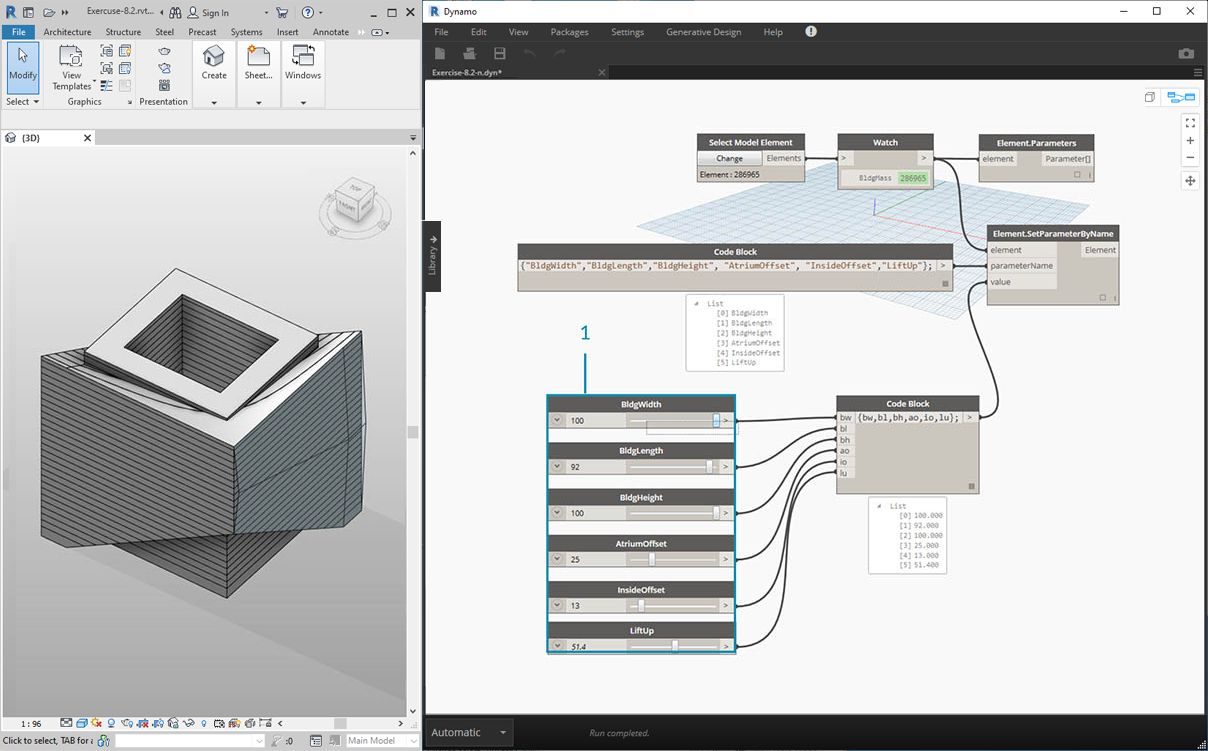Select the Modify tool in Revit ribbon
This screenshot has height=751, width=1208.
[22, 64]
